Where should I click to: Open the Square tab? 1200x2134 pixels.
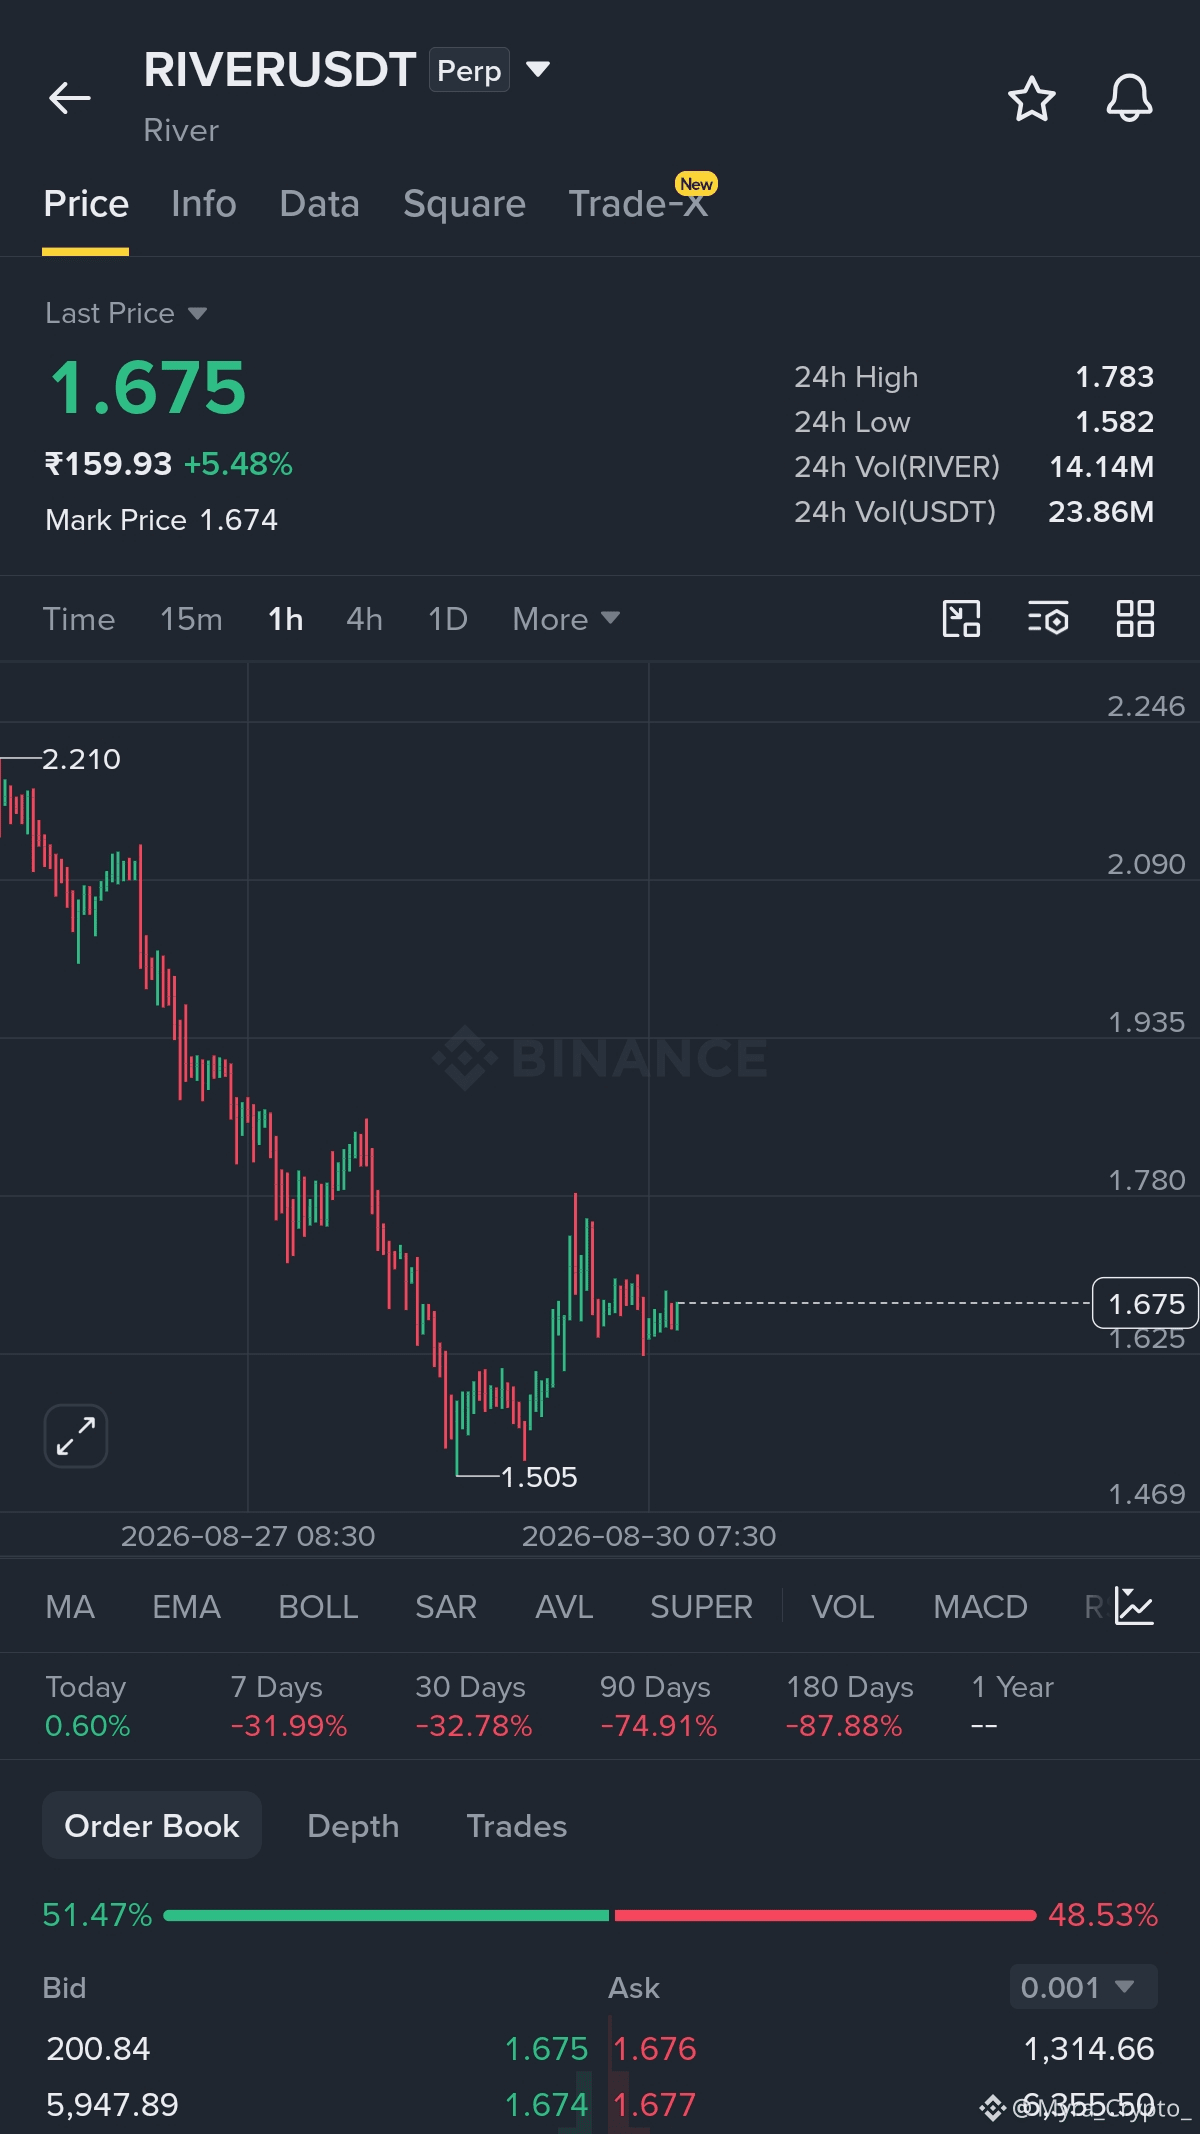pos(464,204)
